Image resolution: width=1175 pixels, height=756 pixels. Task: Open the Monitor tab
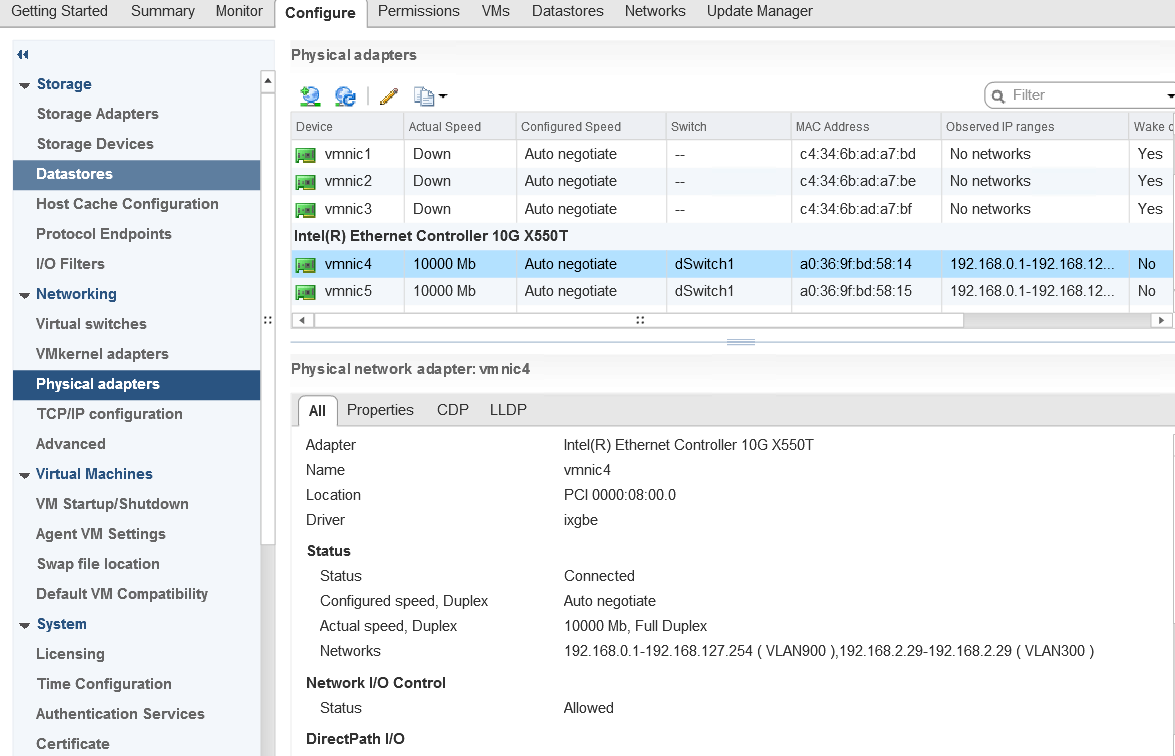tap(239, 11)
